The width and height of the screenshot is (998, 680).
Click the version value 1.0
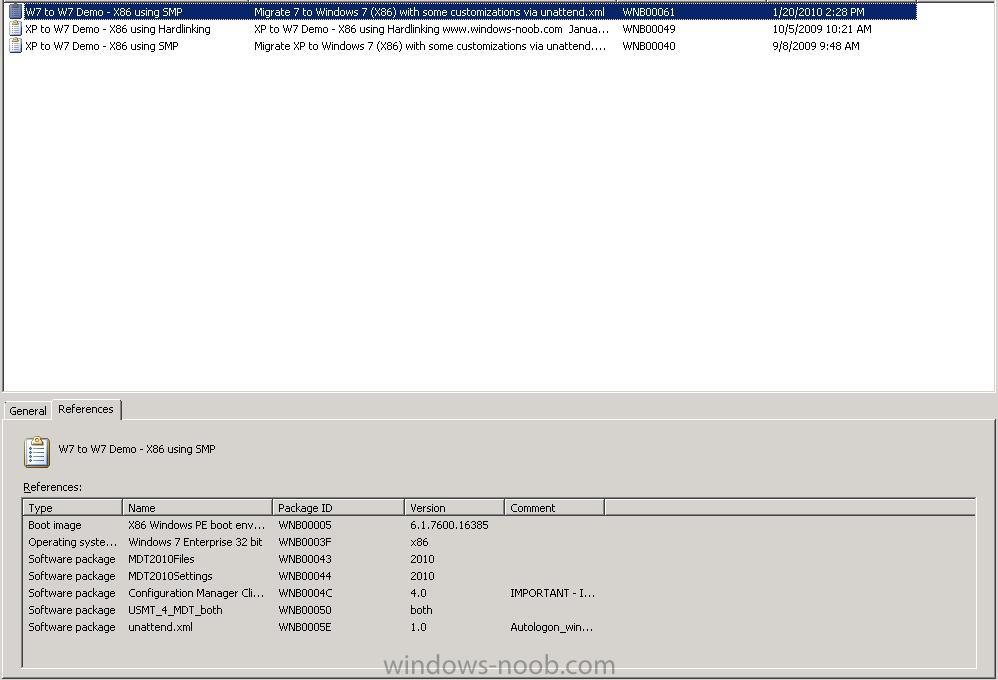(418, 627)
